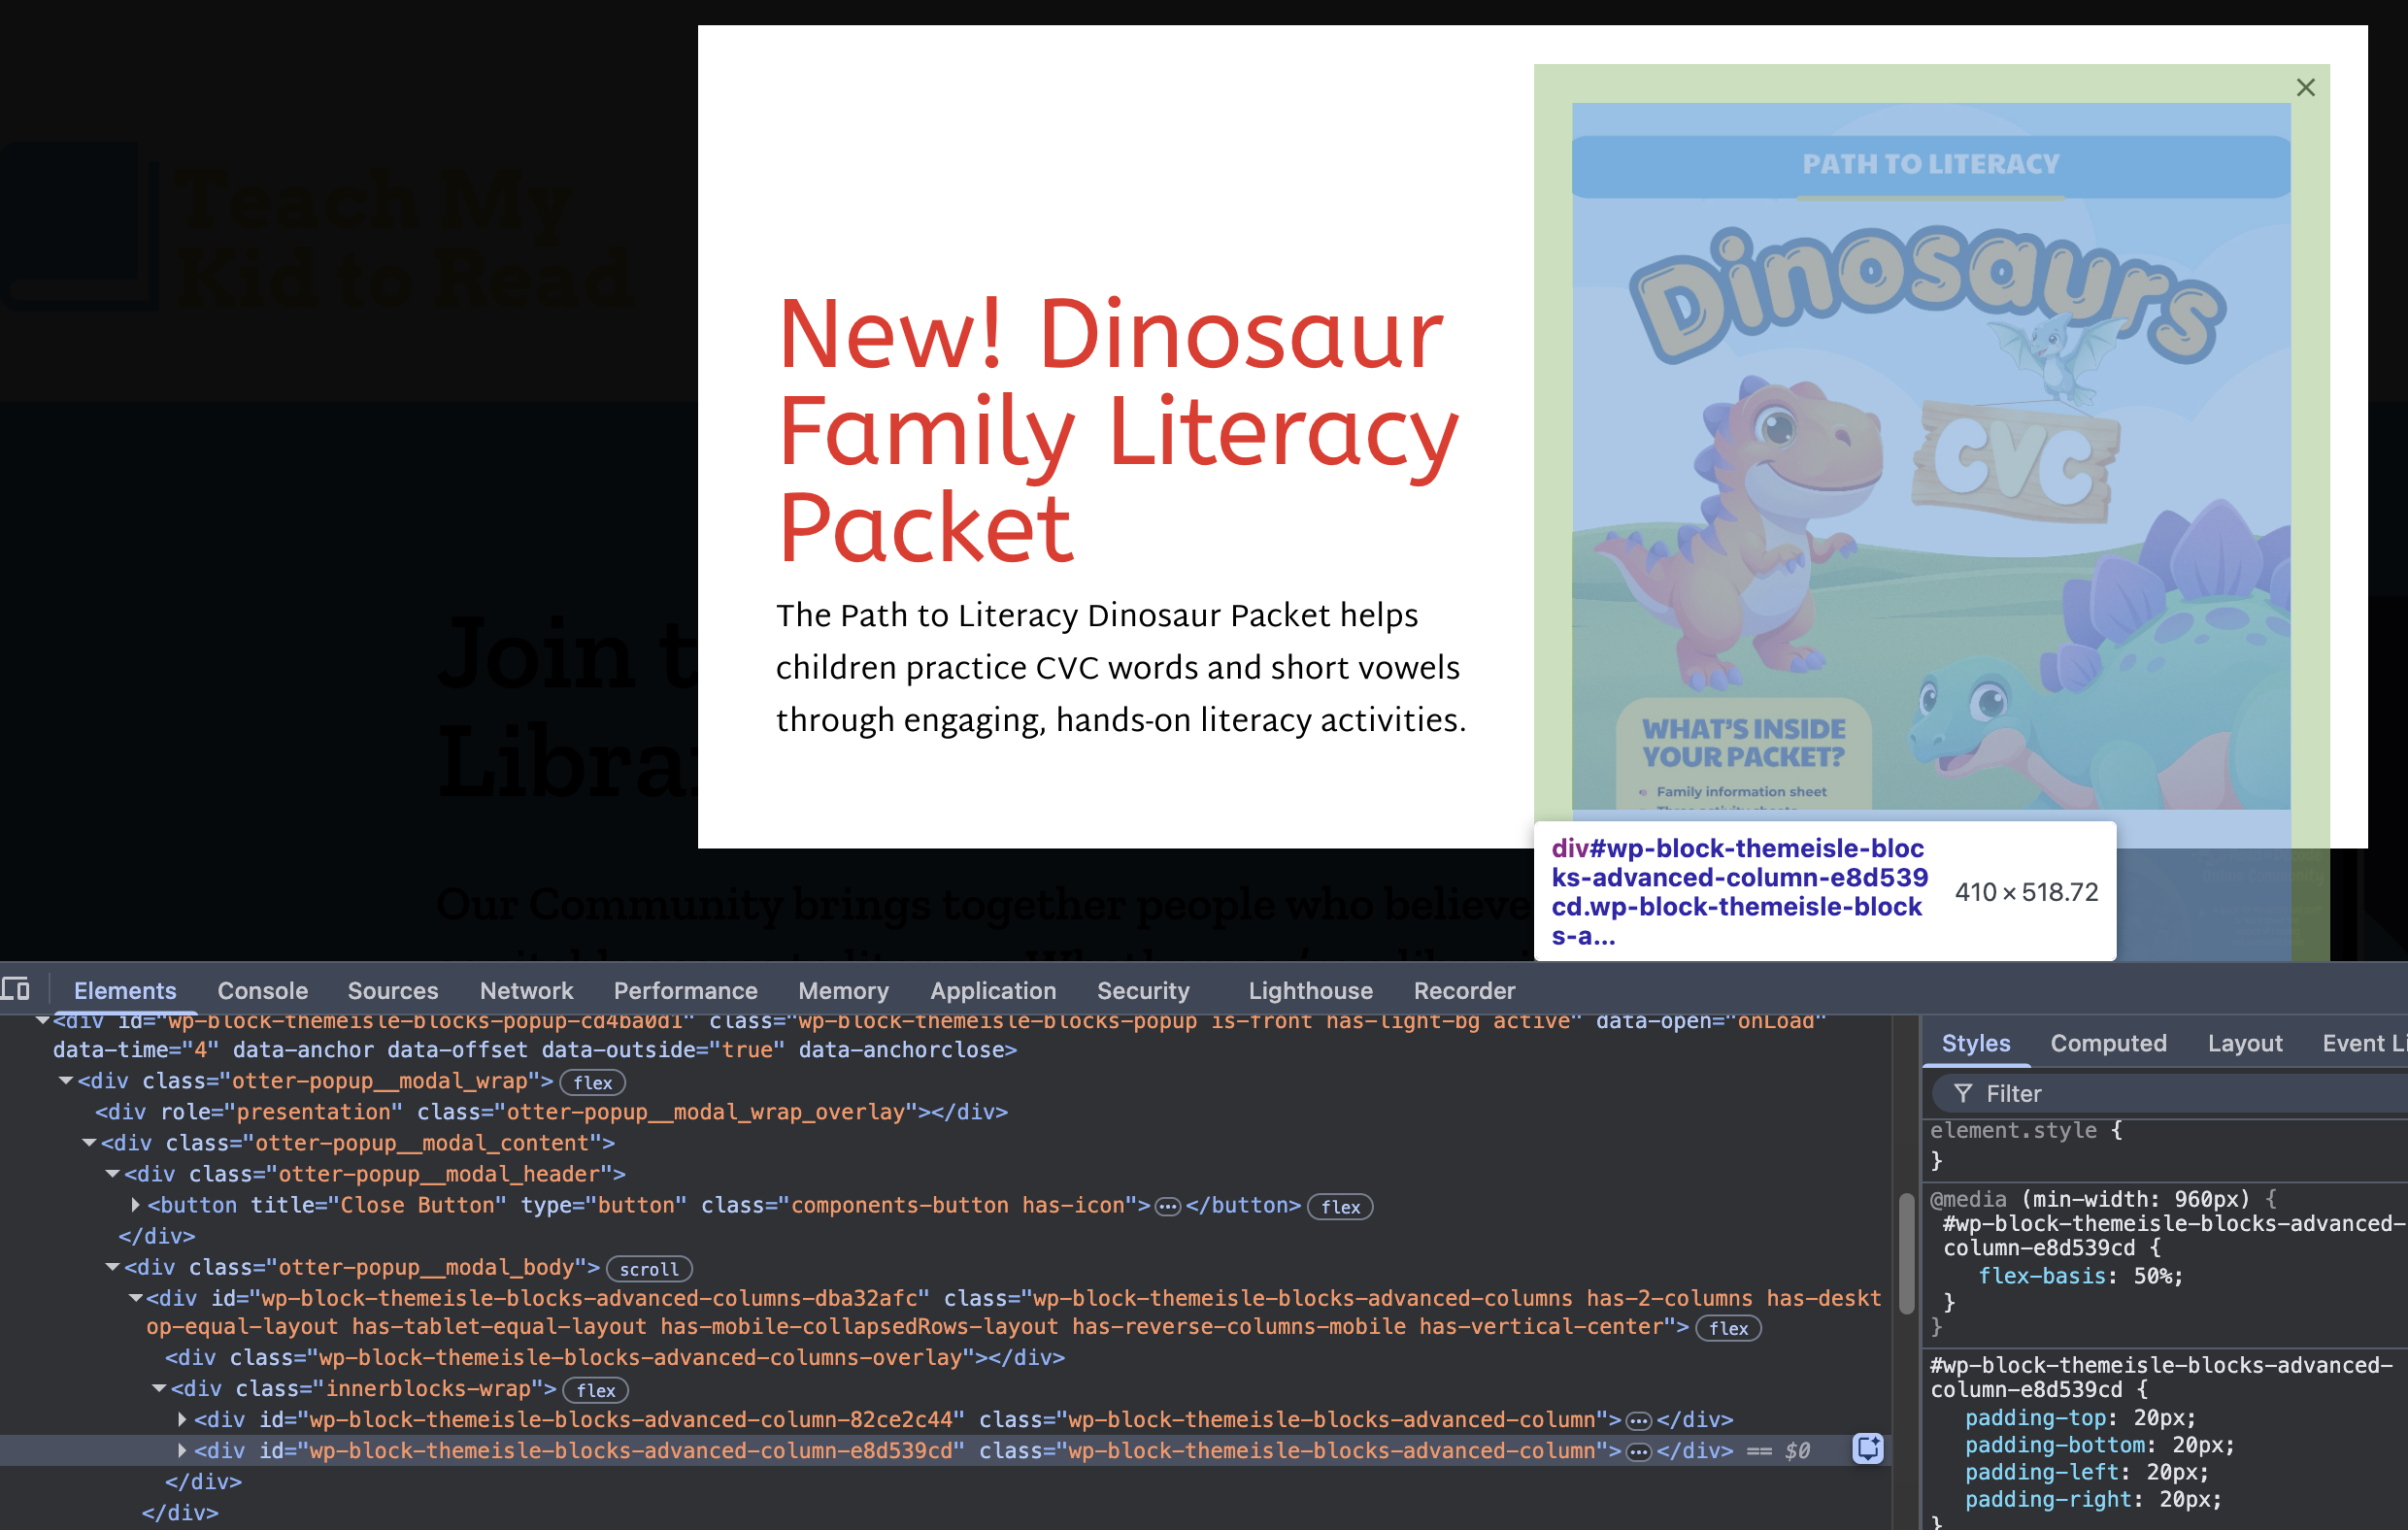Select the advanced-columns-overlay div
Viewport: 2408px width, 1530px height.
tap(615, 1358)
